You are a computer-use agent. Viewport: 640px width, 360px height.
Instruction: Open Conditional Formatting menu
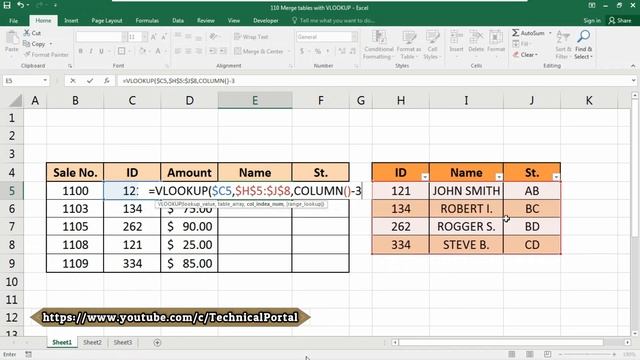click(379, 45)
